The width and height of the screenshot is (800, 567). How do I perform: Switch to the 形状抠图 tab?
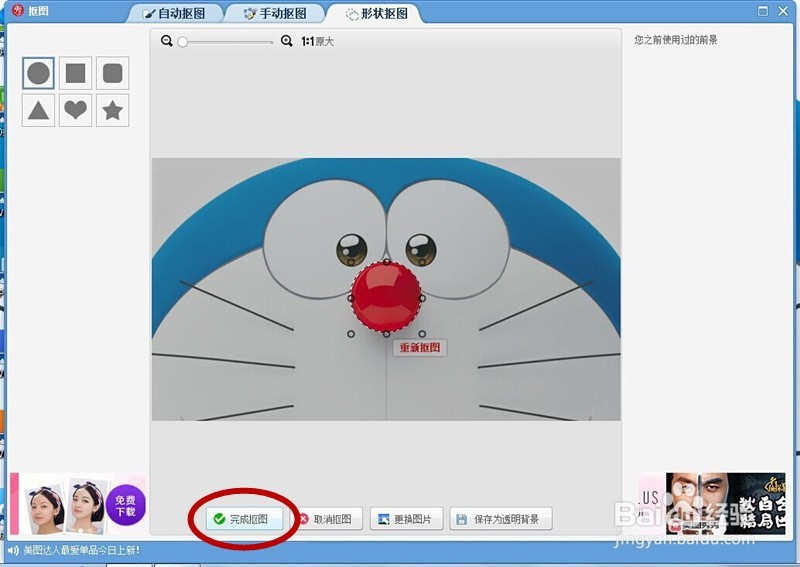(378, 13)
